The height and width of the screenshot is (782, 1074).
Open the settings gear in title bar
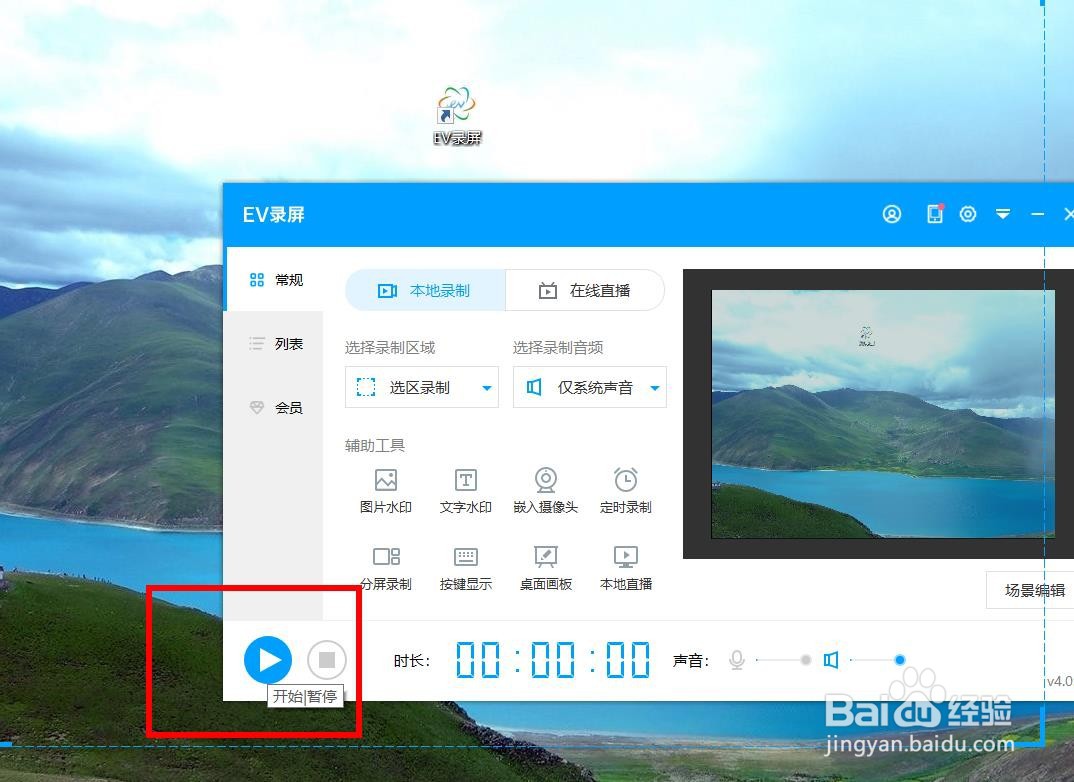(968, 214)
